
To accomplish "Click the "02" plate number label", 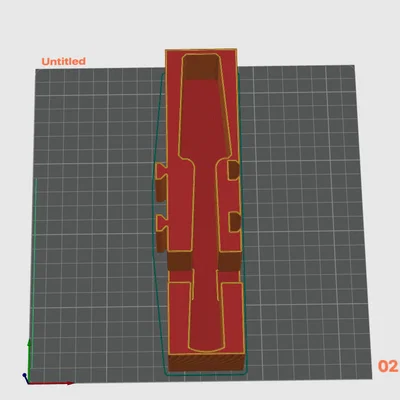I will (388, 366).
